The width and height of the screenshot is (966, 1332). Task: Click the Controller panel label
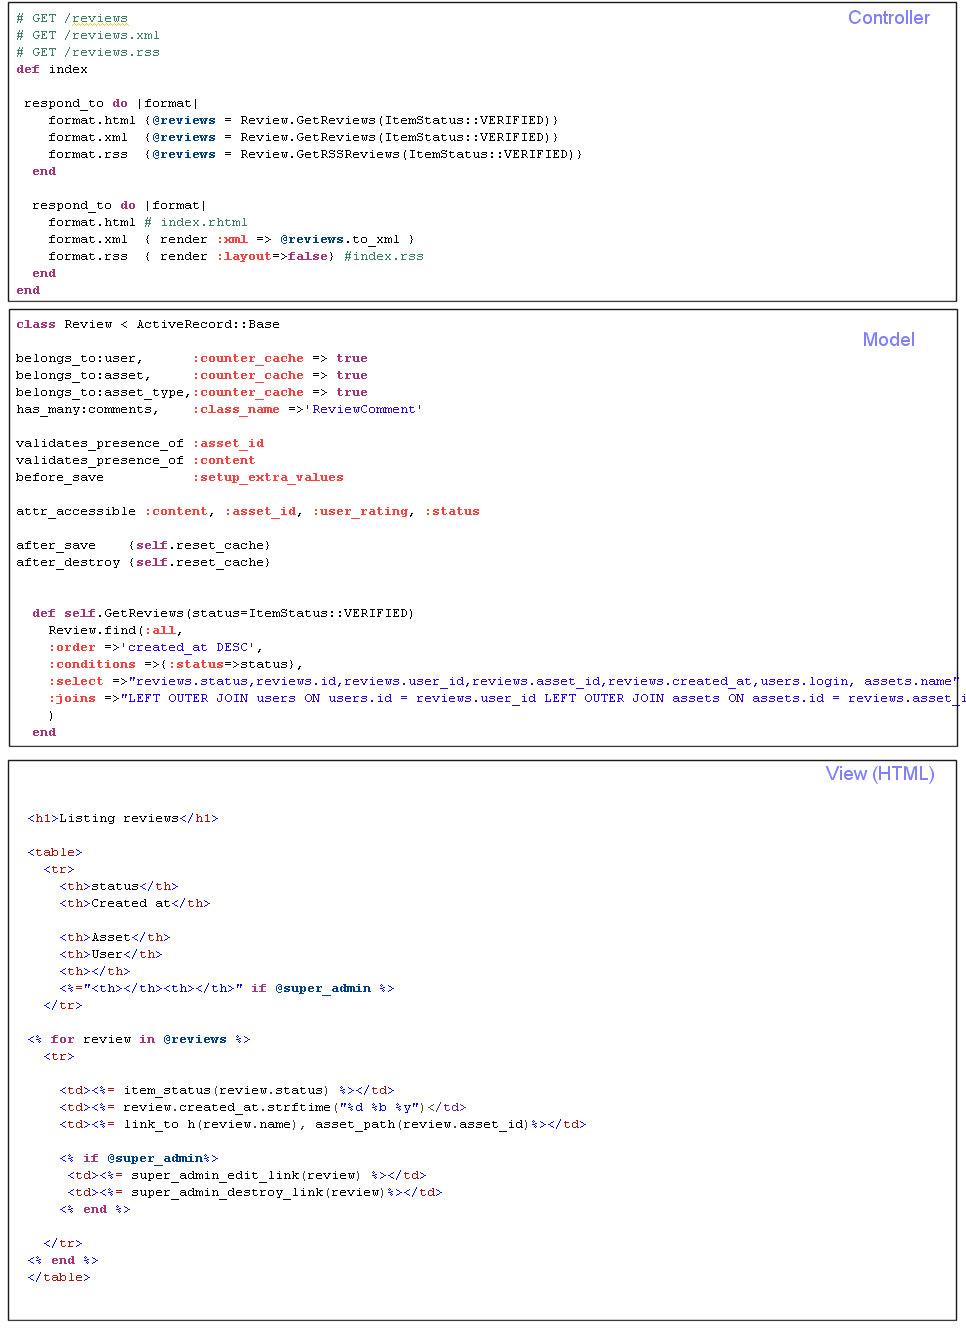click(x=888, y=18)
